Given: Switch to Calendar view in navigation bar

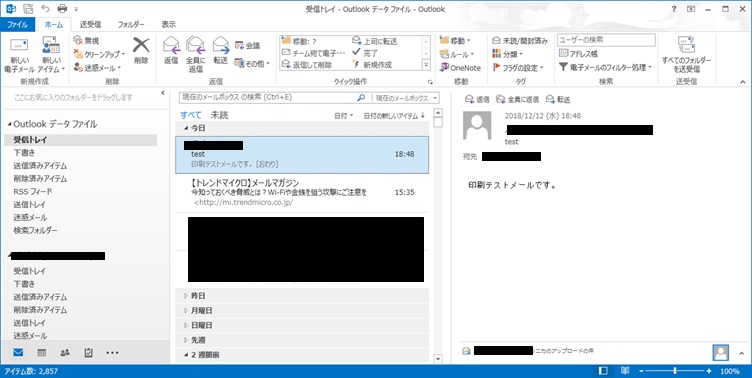Looking at the screenshot, I should tap(42, 353).
